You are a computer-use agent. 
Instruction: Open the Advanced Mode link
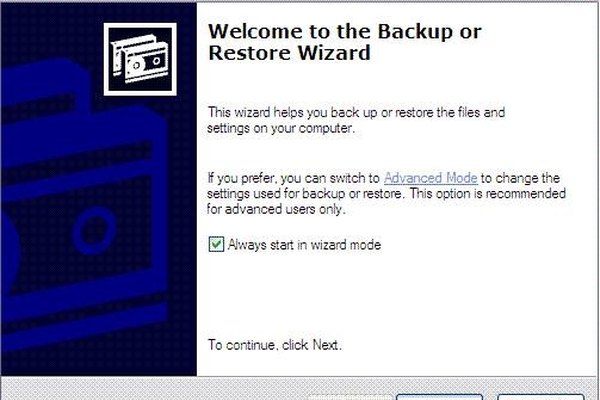pyautogui.click(x=430, y=178)
